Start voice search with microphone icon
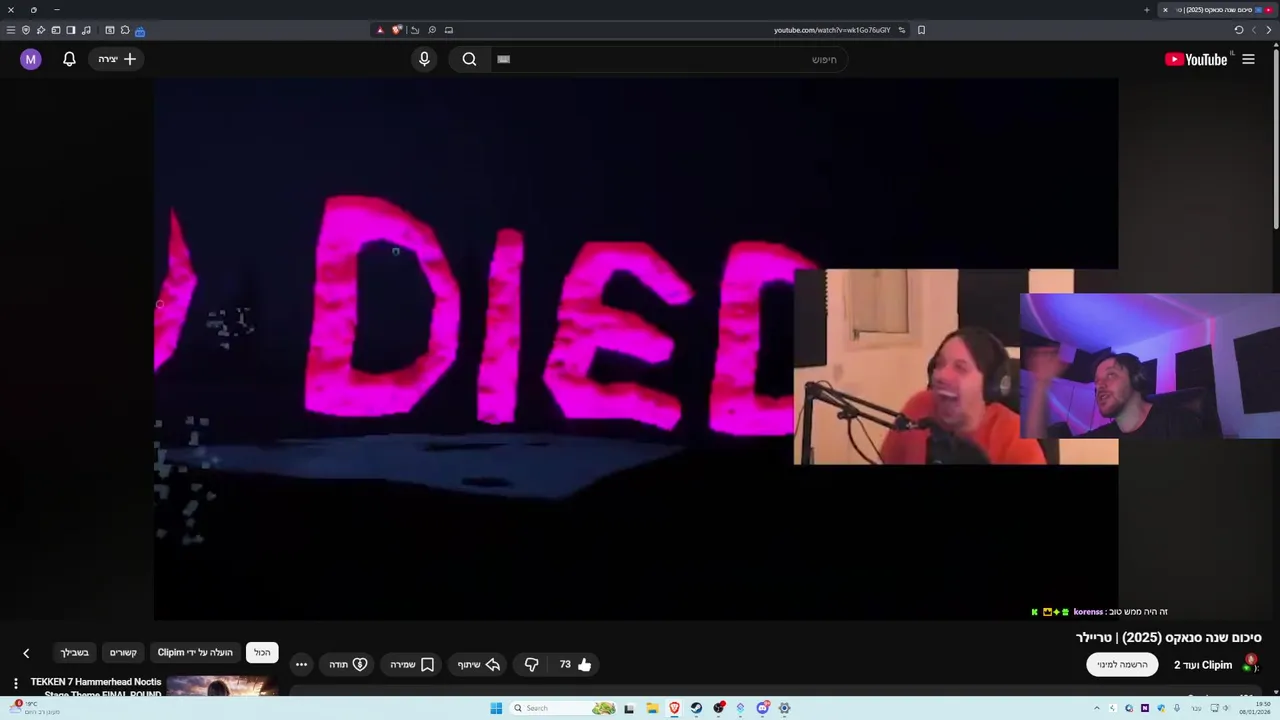The image size is (1280, 720). tap(424, 59)
